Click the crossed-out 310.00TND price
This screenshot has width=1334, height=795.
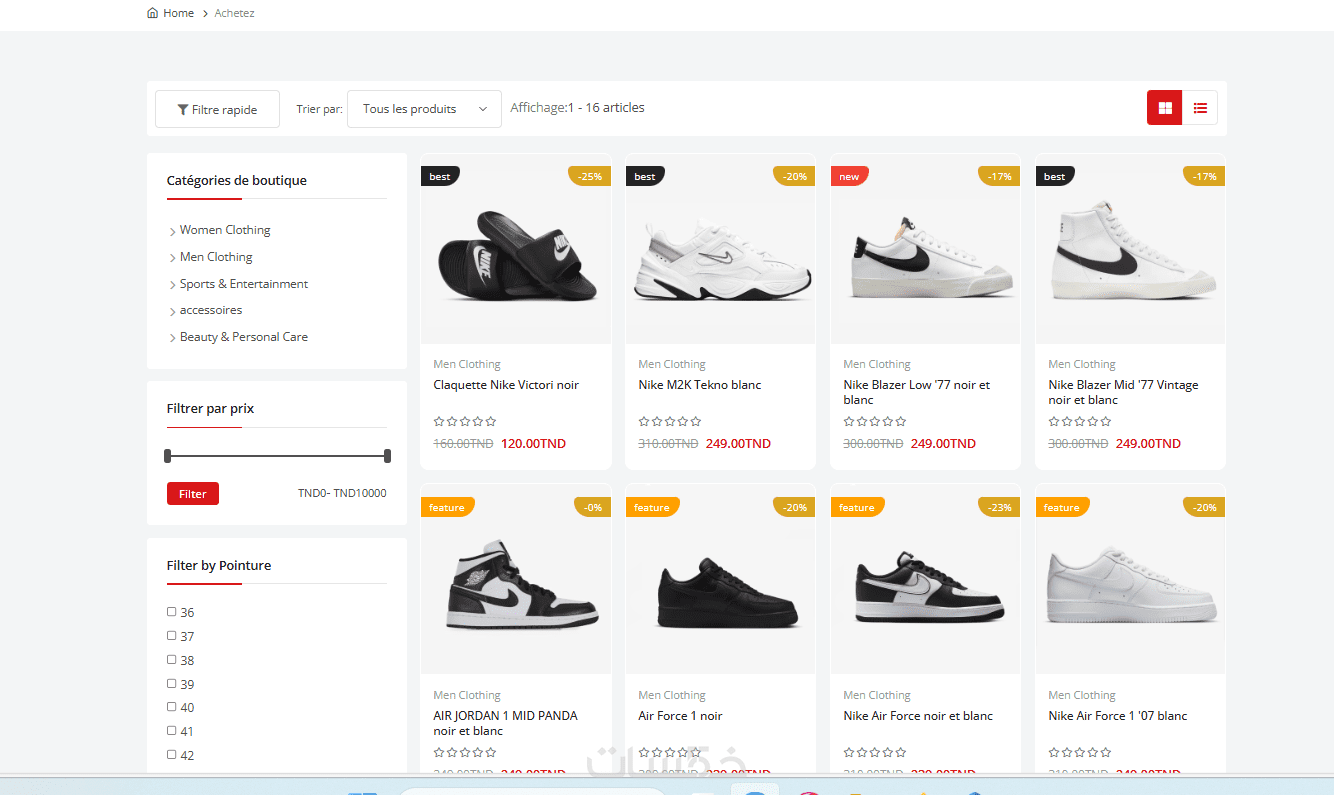tap(668, 444)
